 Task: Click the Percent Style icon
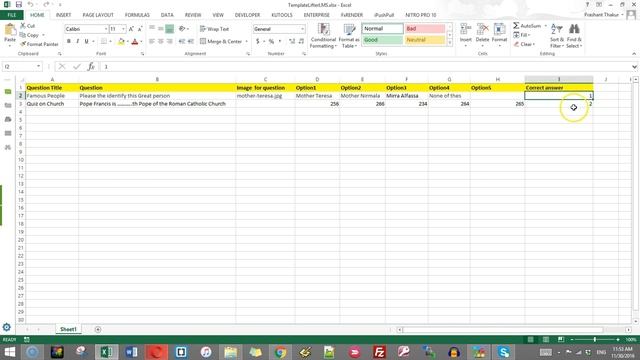click(271, 41)
